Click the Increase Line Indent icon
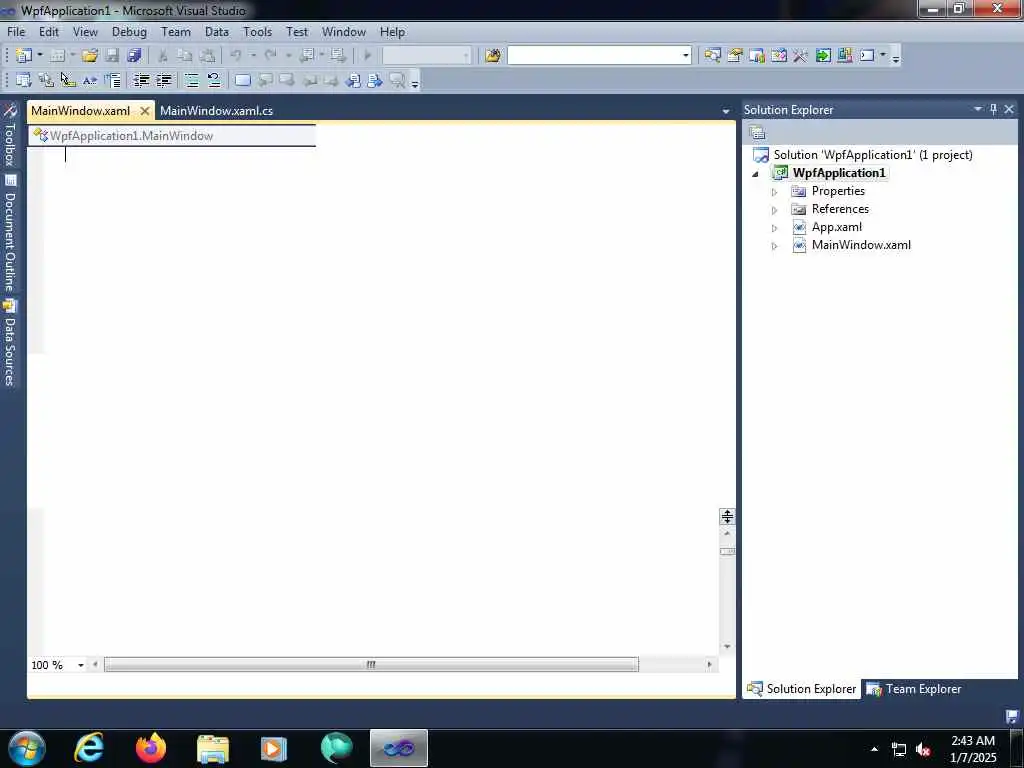The image size is (1024, 768). (x=163, y=80)
